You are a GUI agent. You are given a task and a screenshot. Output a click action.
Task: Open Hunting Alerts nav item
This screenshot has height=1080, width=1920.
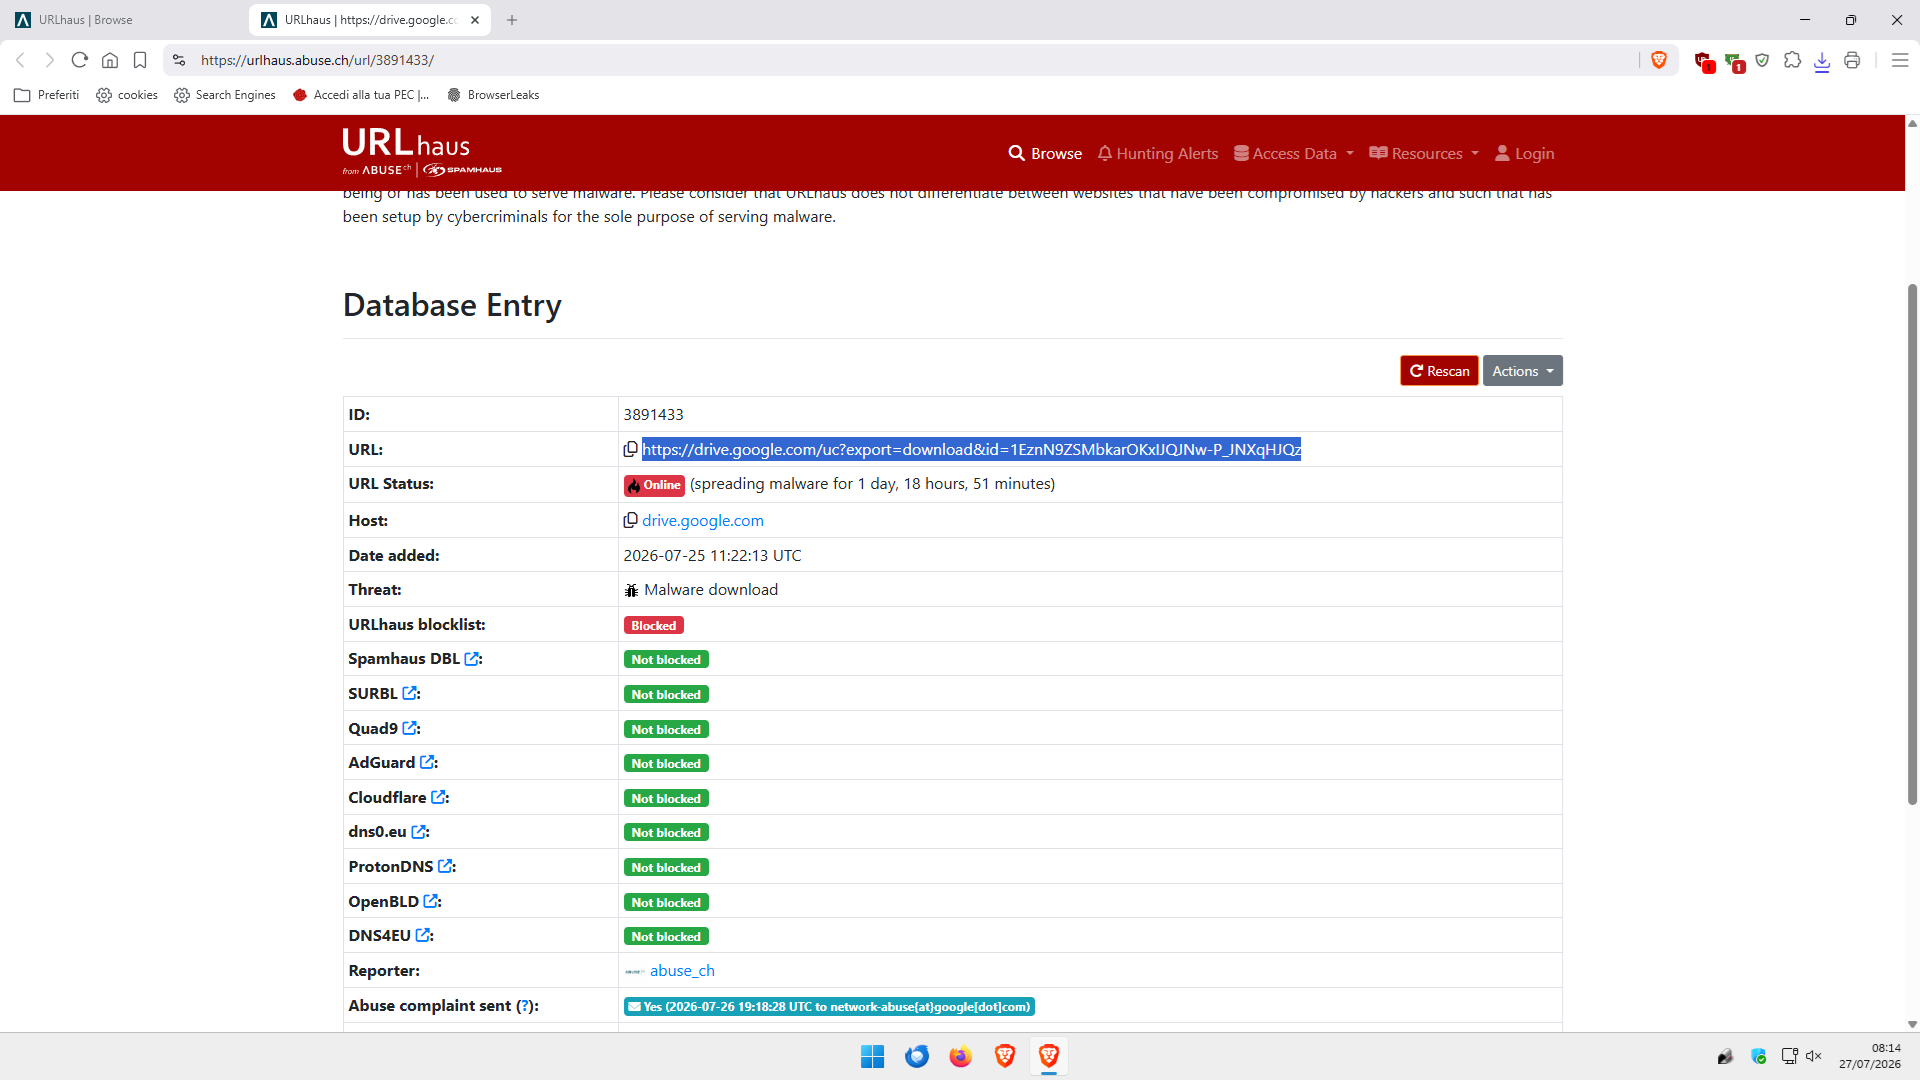pos(1158,154)
